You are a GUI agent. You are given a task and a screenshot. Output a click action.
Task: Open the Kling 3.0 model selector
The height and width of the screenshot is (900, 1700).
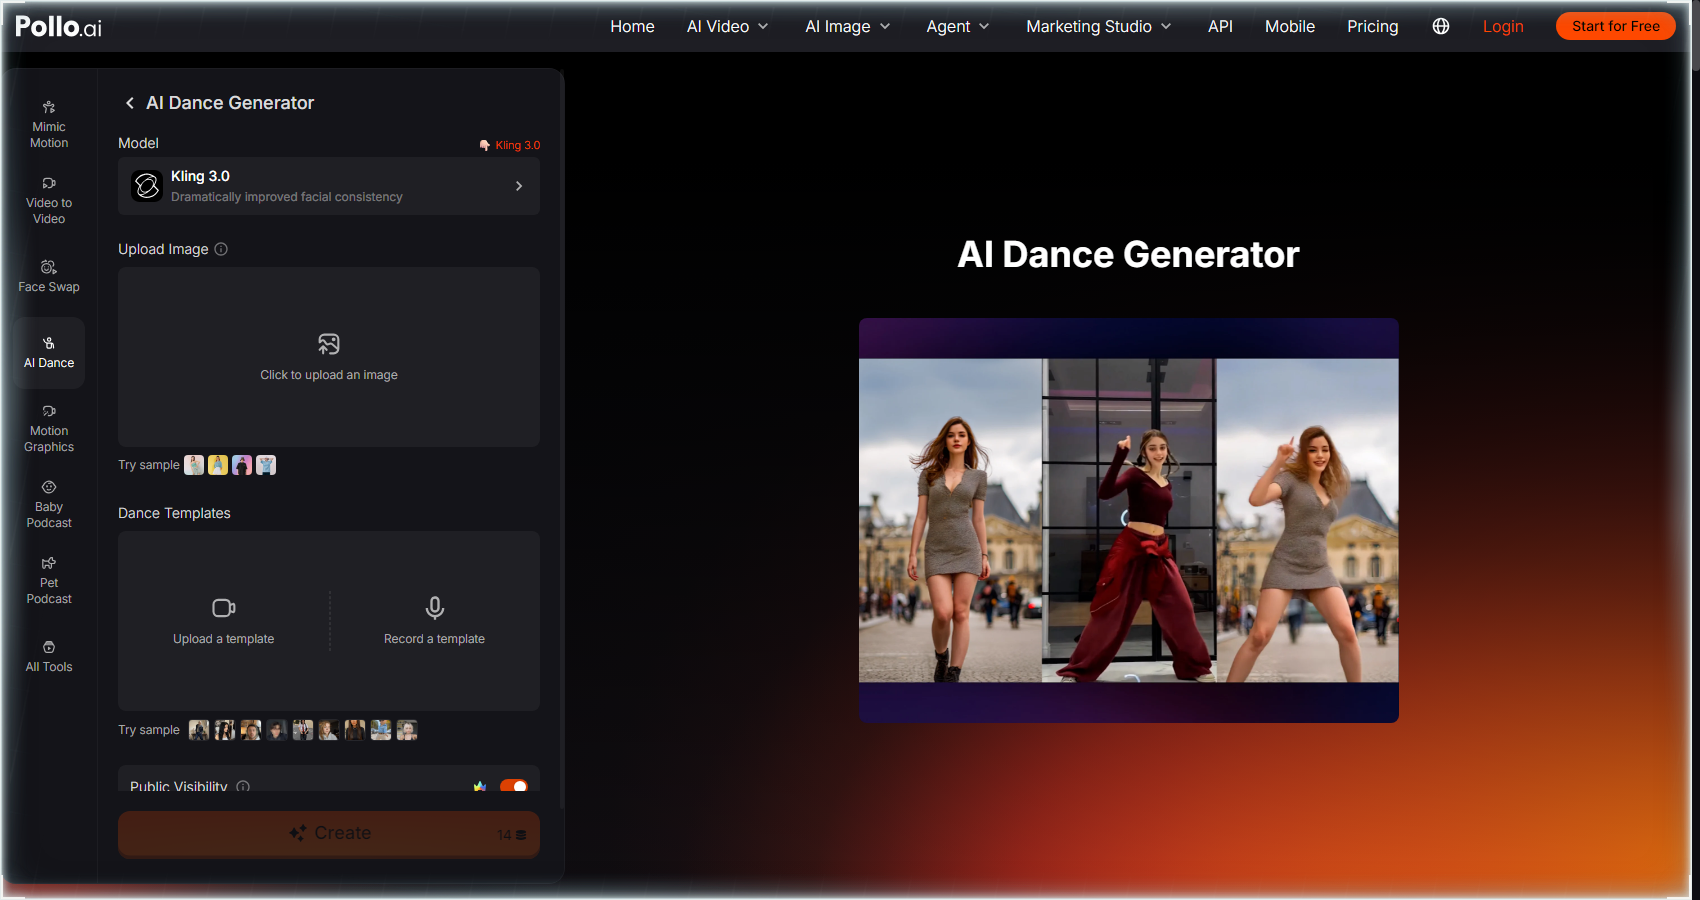pos(329,186)
